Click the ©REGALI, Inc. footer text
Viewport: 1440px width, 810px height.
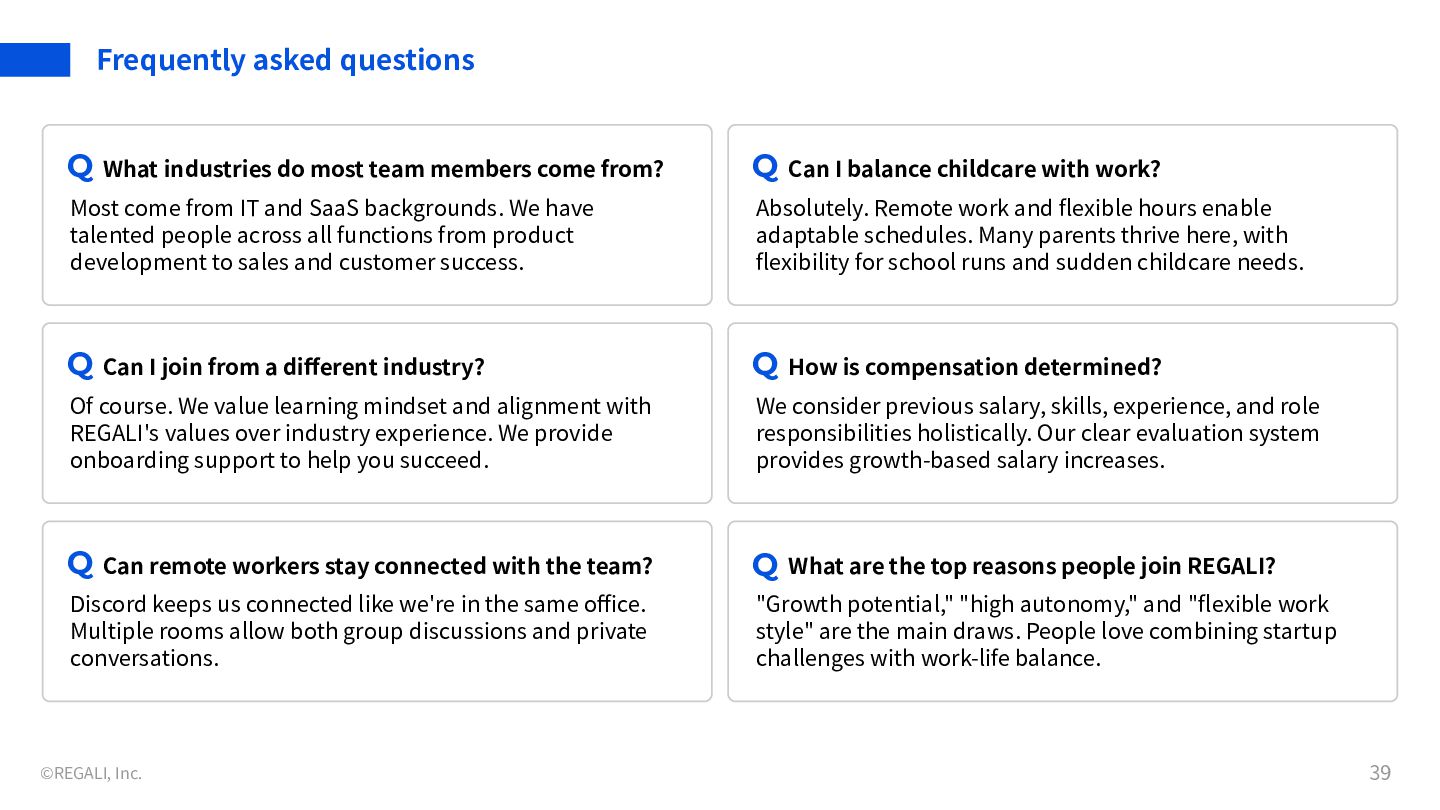pyautogui.click(x=91, y=773)
